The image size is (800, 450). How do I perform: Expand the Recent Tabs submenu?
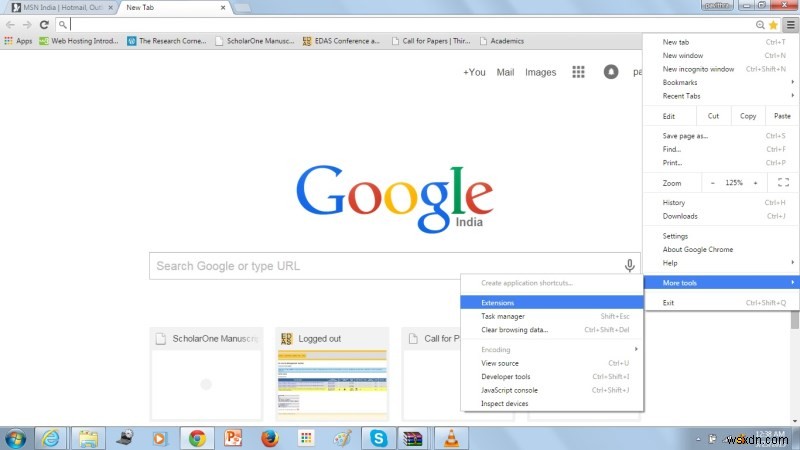click(x=721, y=96)
